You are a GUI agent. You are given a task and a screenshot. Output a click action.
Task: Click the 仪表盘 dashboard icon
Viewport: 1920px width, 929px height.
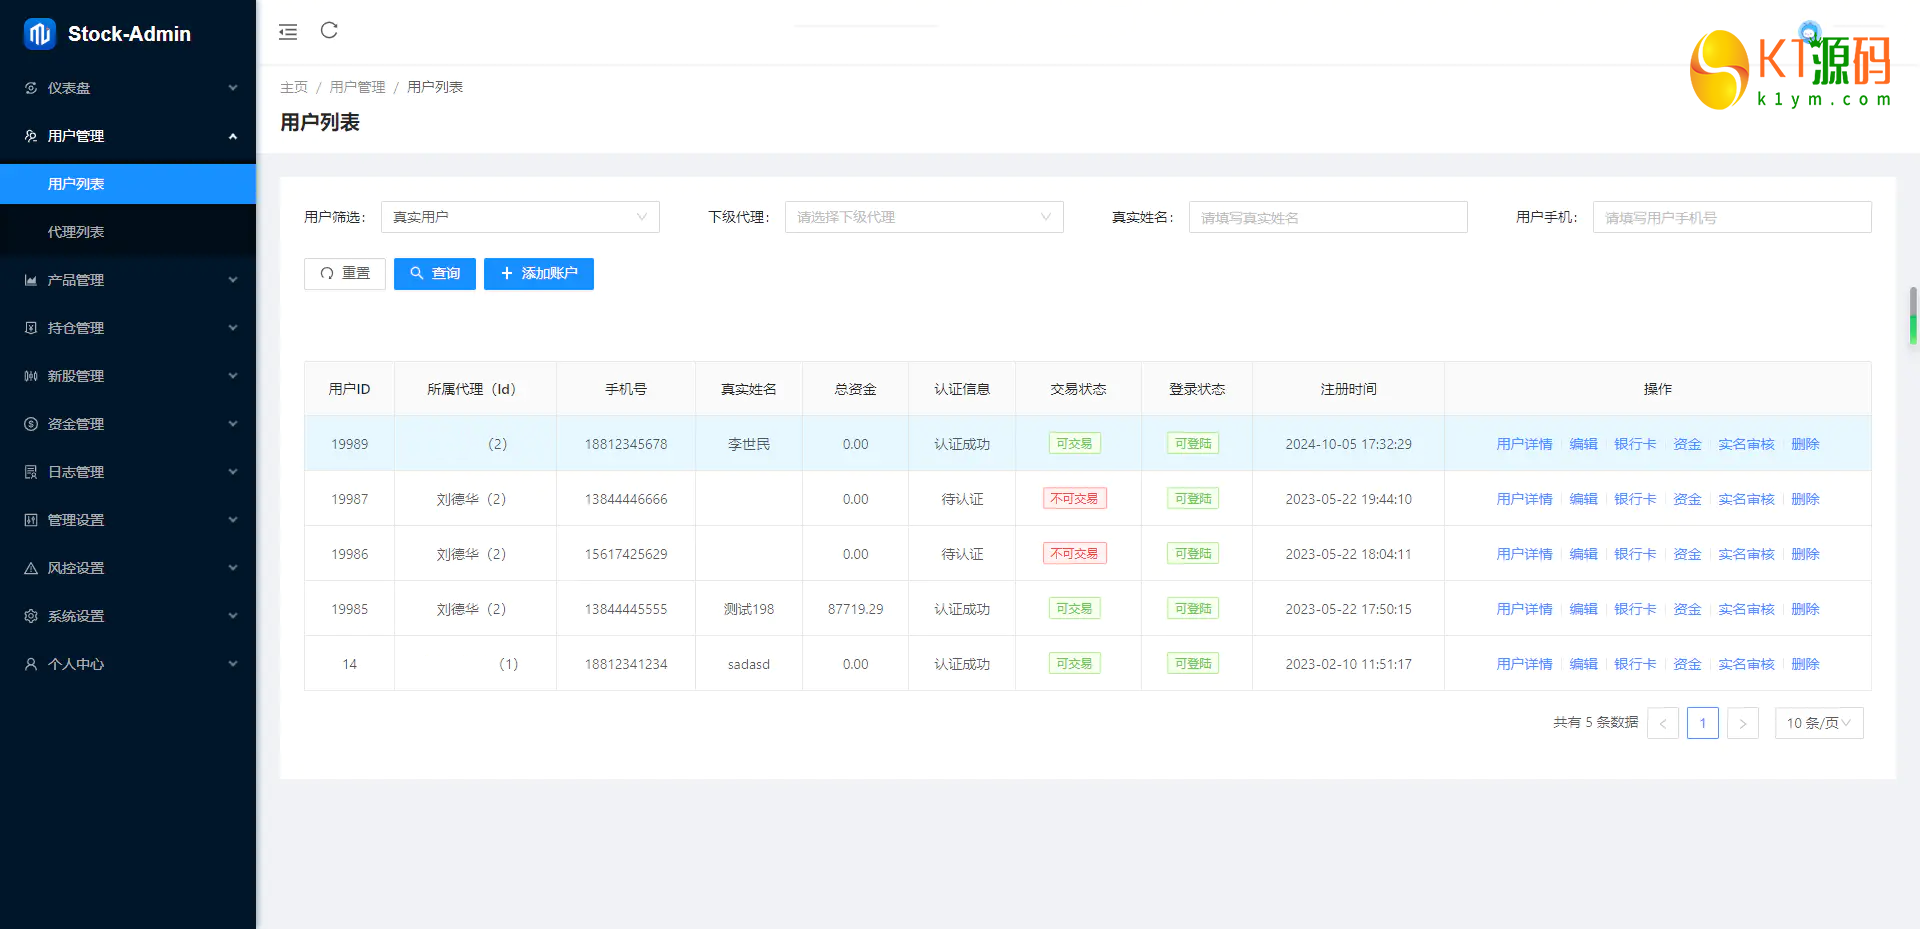[x=31, y=88]
